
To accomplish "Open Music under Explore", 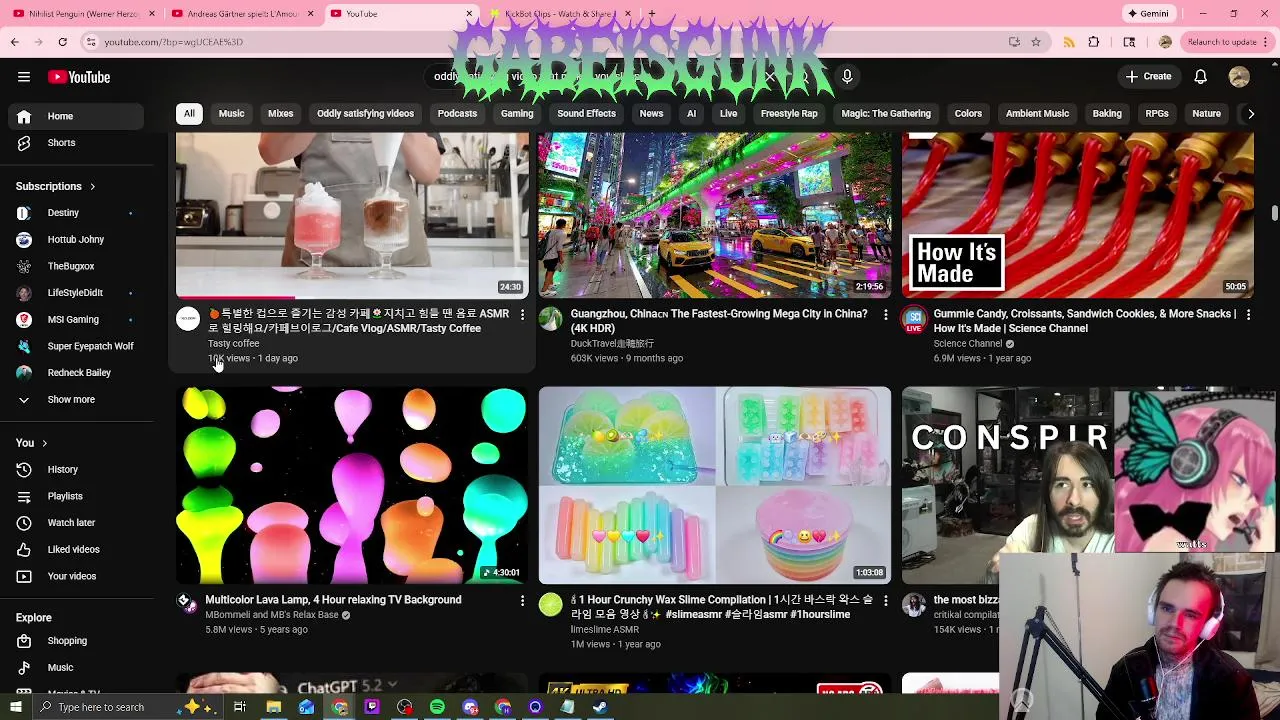I will (76, 668).
